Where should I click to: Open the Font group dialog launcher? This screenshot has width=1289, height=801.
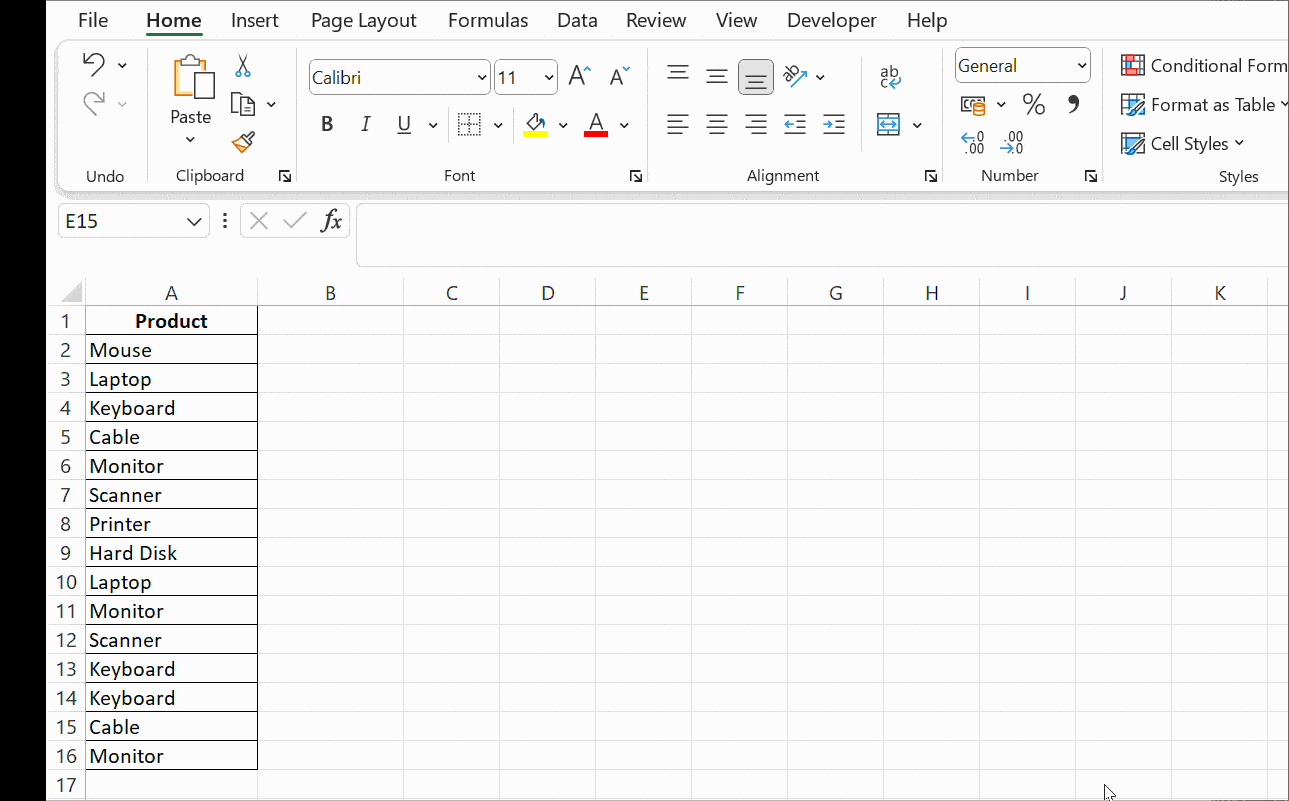[x=636, y=176]
